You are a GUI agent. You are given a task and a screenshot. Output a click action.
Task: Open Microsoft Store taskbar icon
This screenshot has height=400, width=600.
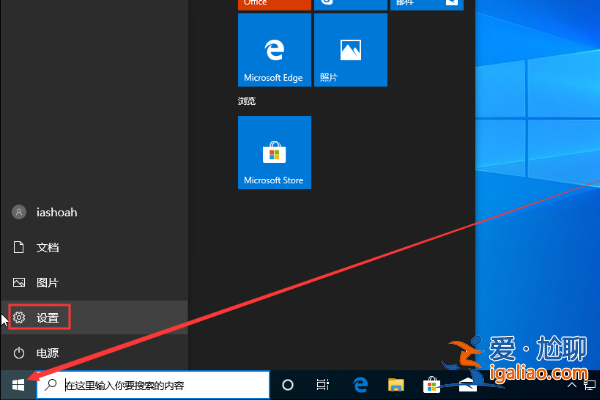click(431, 385)
